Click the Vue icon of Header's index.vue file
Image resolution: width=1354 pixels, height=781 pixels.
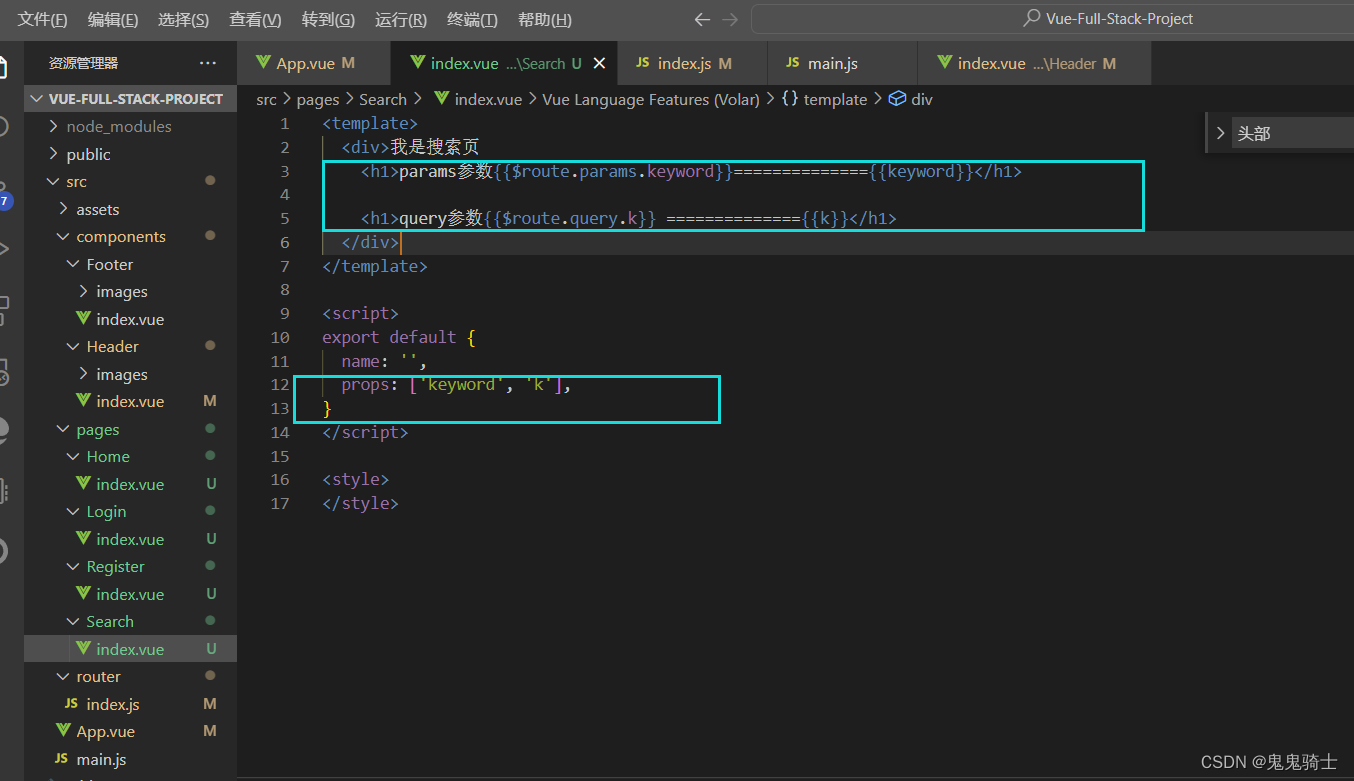click(x=84, y=401)
